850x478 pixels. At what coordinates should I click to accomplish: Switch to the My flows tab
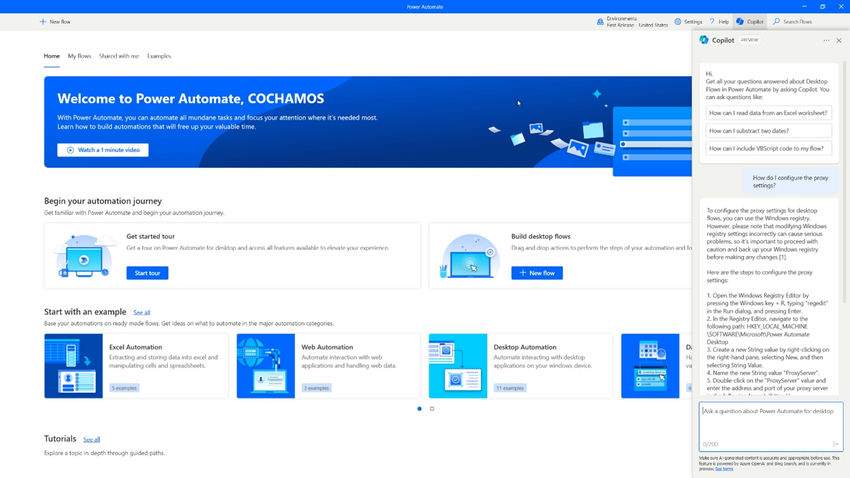point(79,56)
